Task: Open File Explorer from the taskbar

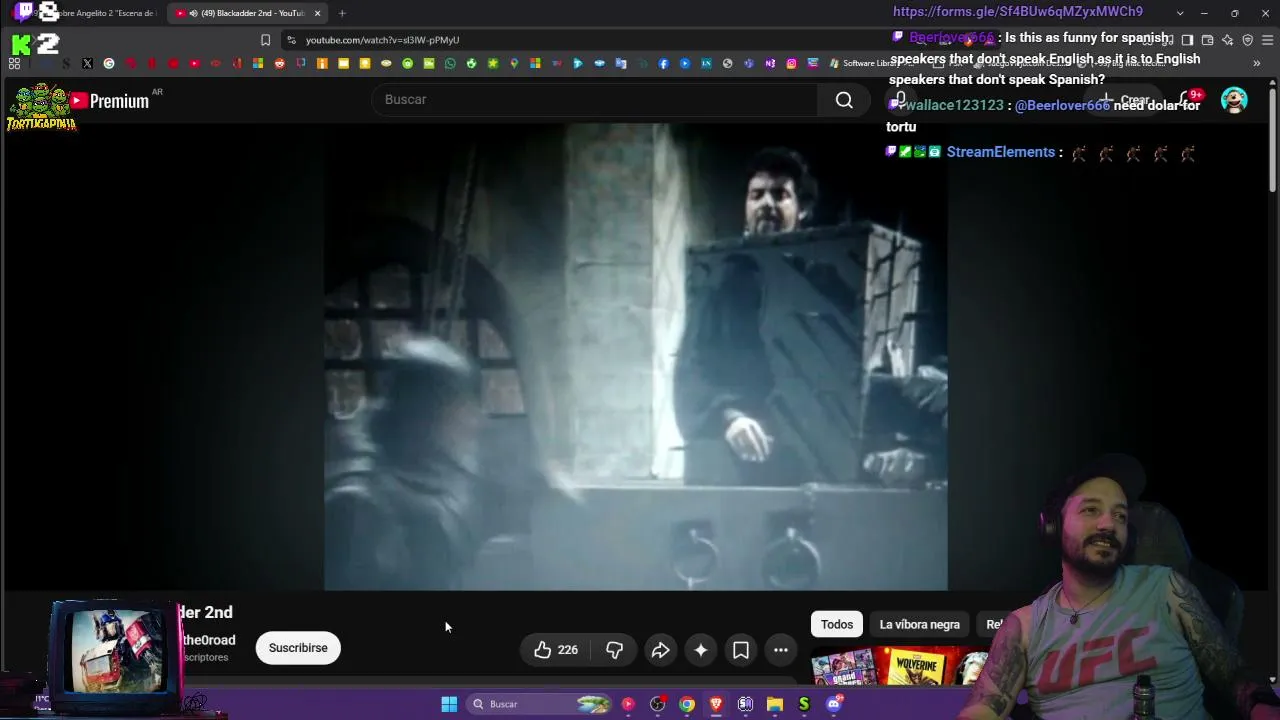Action: pos(775,704)
